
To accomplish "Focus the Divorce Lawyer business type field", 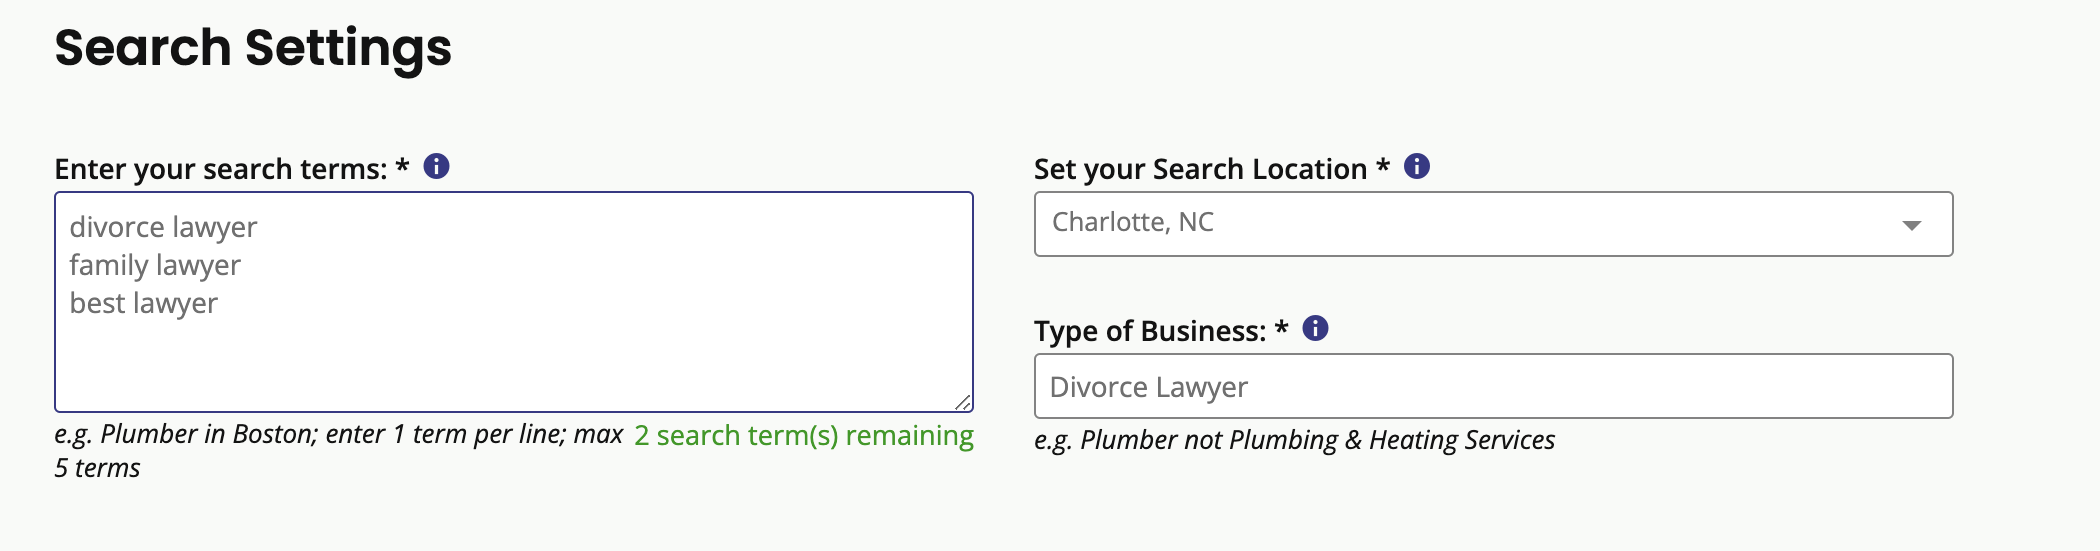I will (1493, 386).
